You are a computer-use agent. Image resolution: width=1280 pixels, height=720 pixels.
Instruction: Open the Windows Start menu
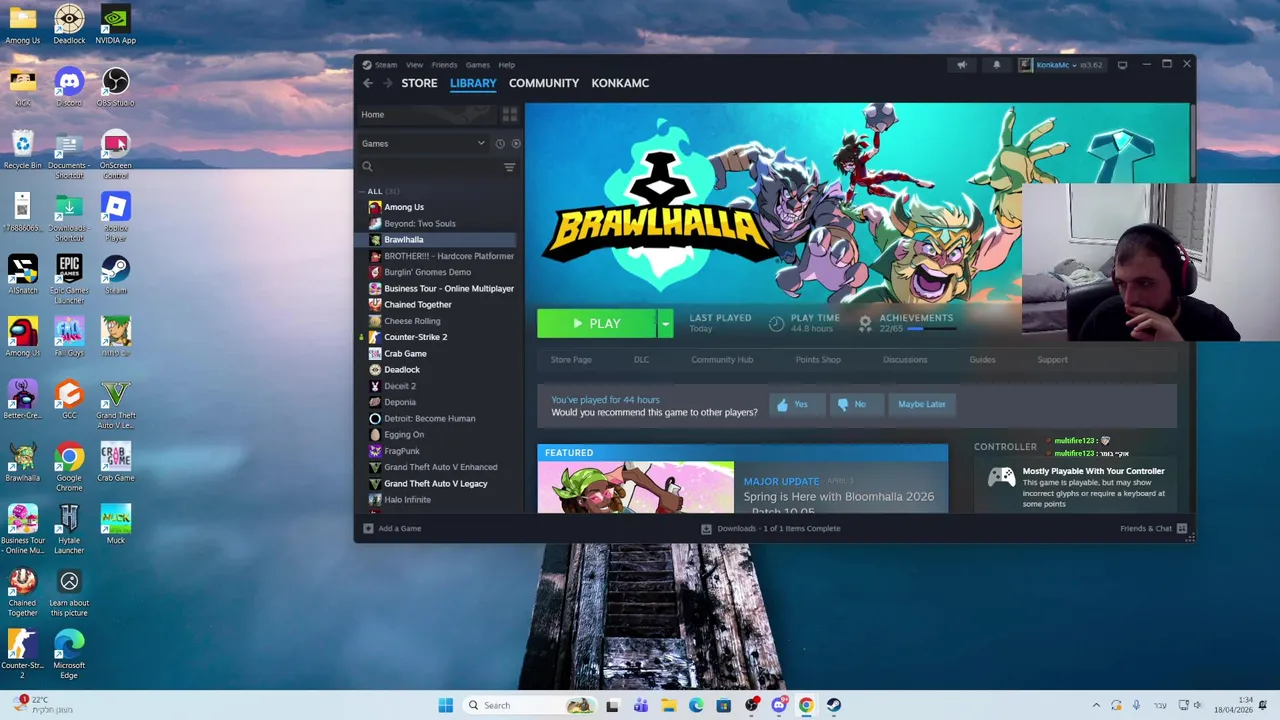pyautogui.click(x=445, y=705)
